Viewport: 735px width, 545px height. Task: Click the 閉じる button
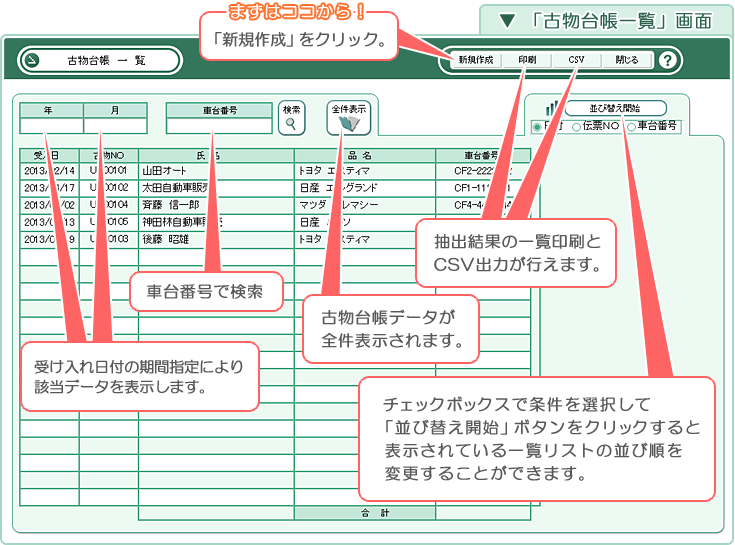click(x=627, y=60)
